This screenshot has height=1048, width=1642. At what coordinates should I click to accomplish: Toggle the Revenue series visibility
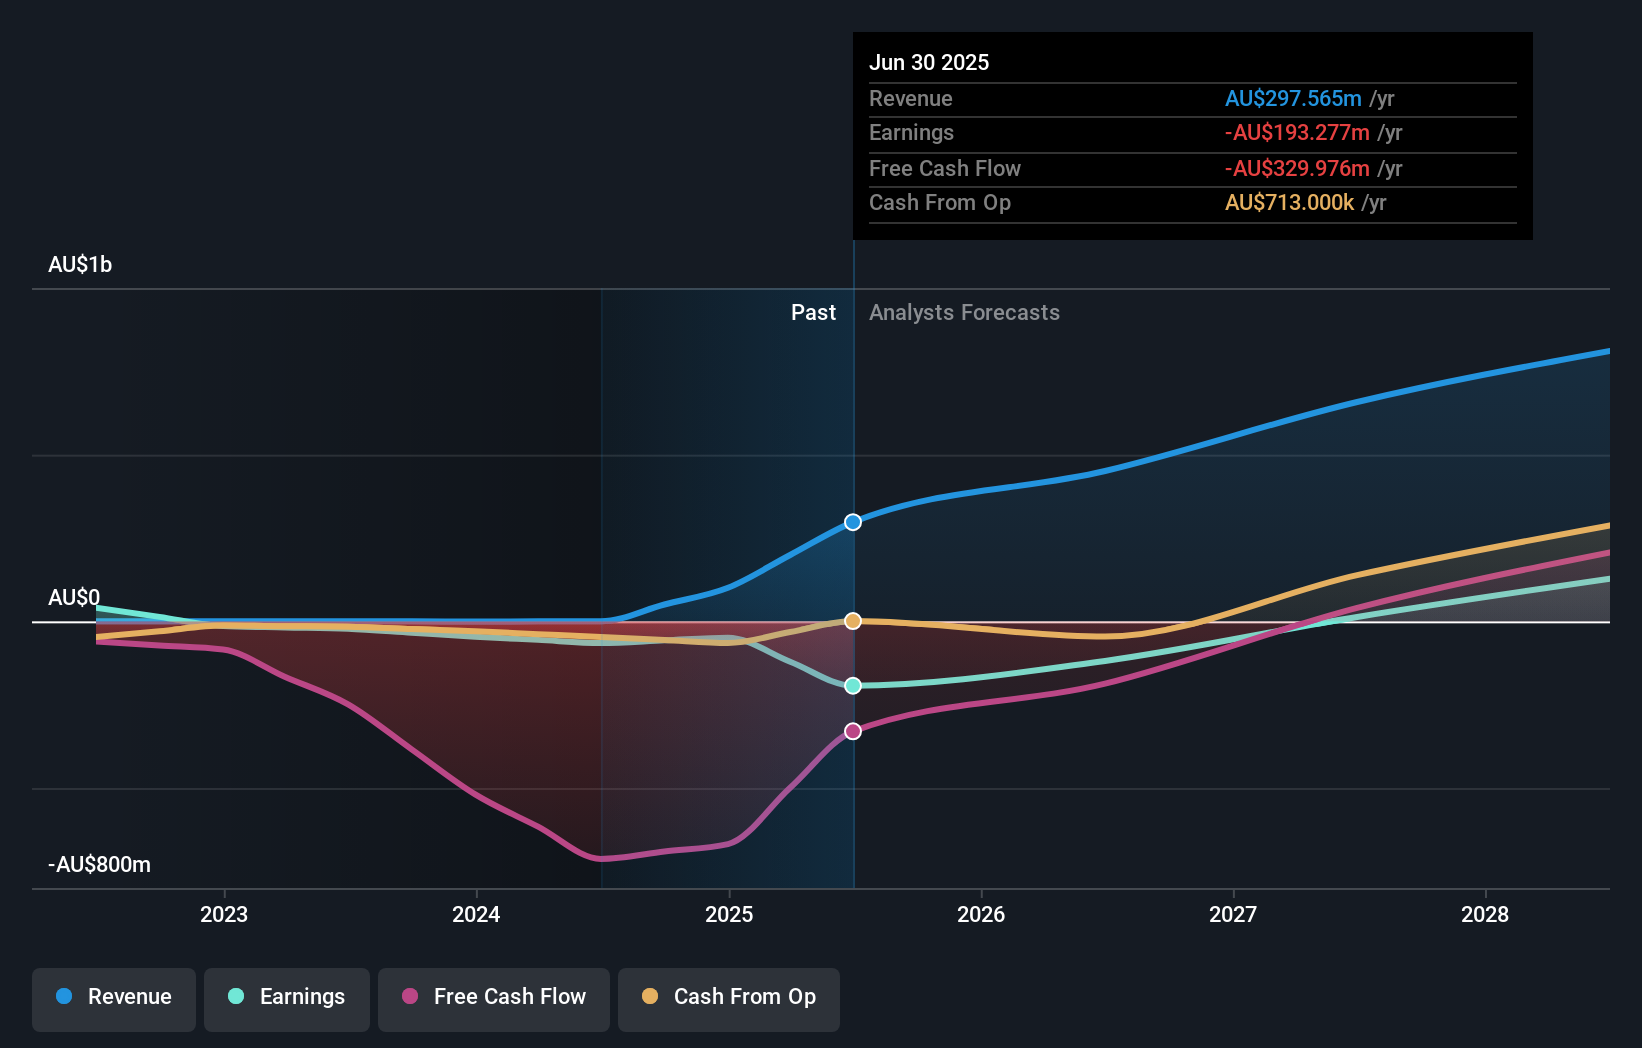(x=113, y=997)
